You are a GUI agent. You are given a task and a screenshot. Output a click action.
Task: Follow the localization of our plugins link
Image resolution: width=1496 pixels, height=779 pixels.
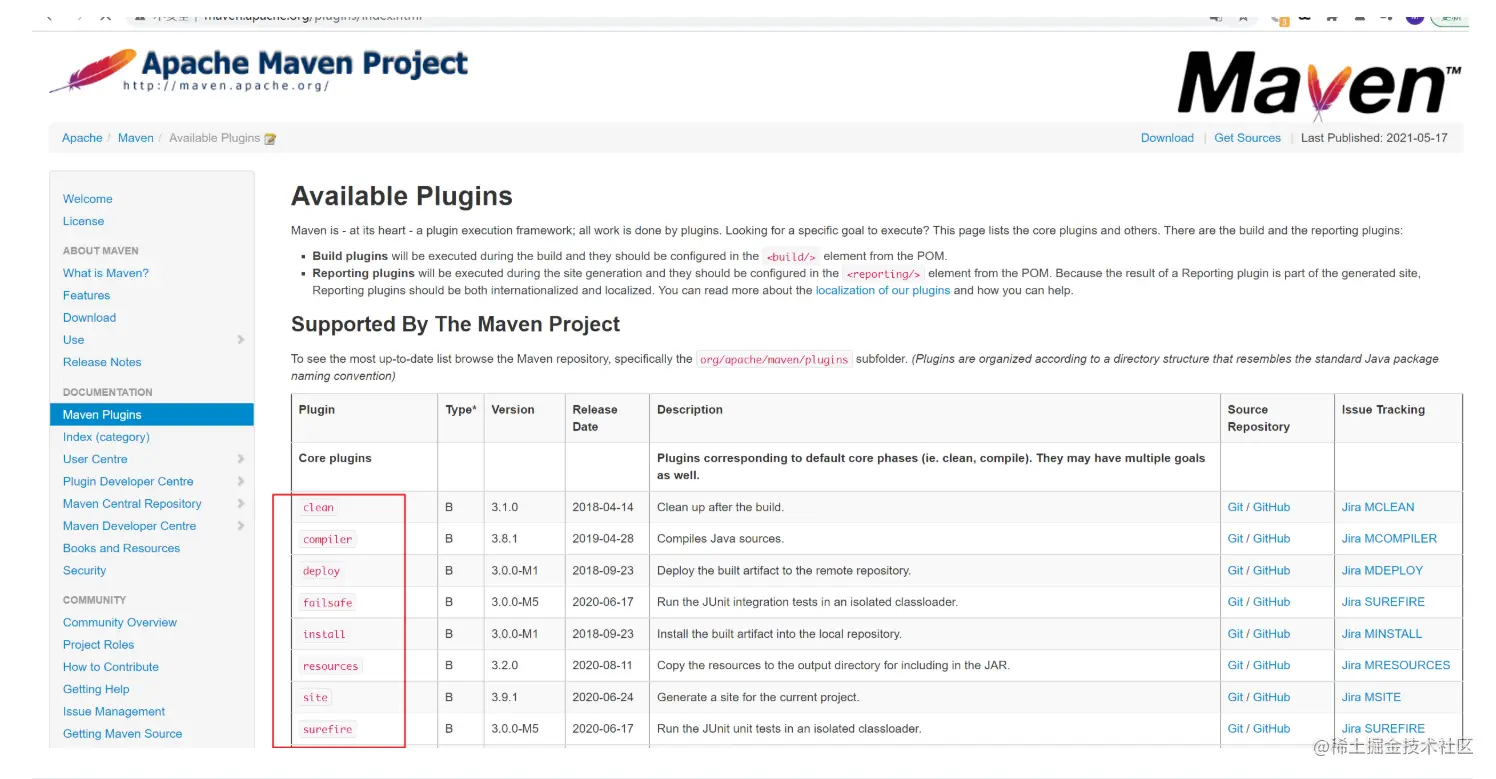(x=883, y=291)
